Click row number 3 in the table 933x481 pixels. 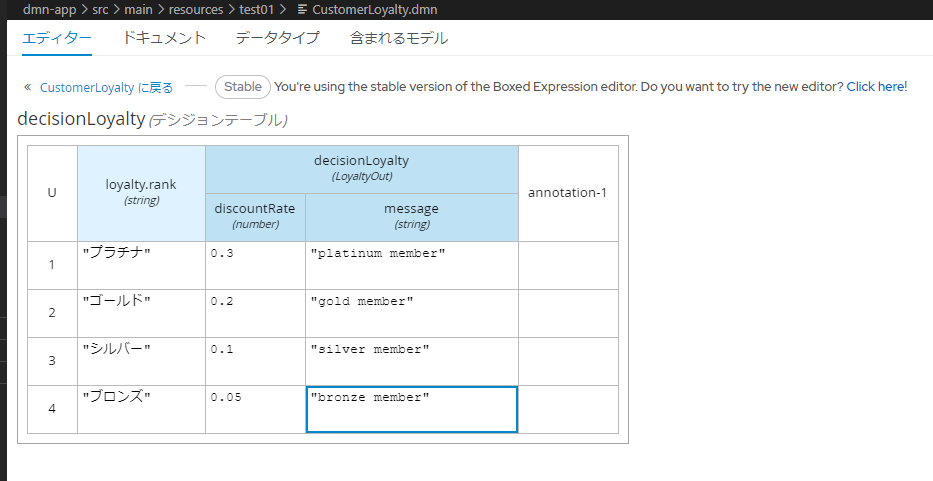click(52, 361)
